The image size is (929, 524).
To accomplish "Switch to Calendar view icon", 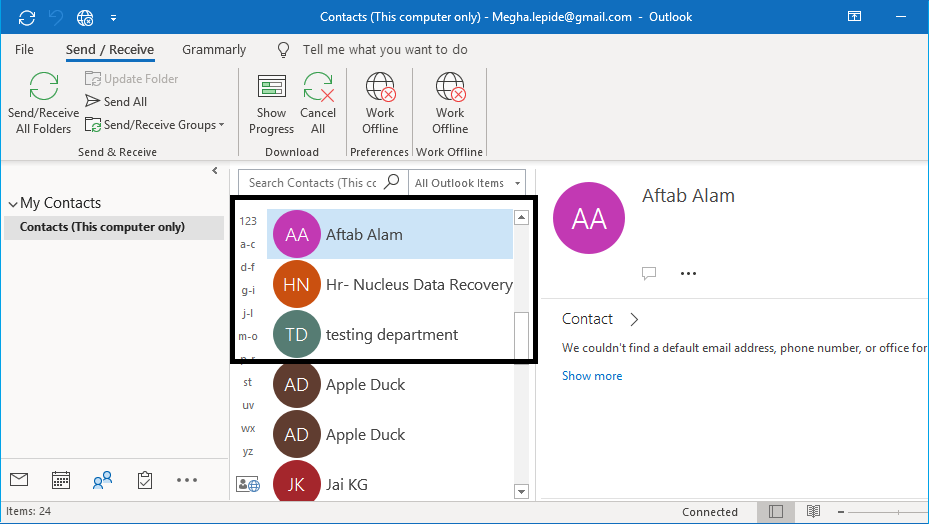I will [x=61, y=480].
